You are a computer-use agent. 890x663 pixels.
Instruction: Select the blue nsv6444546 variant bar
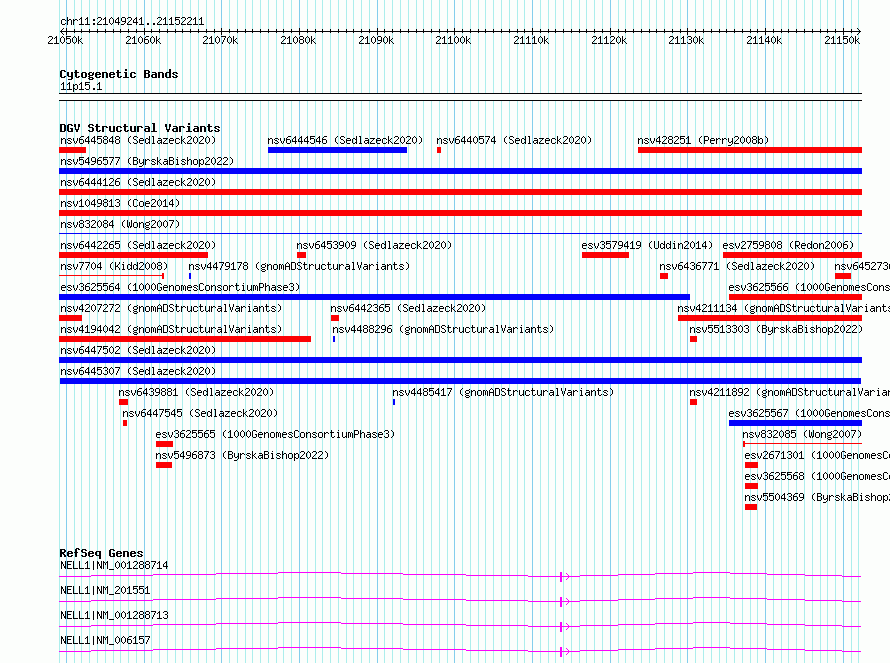coord(337,150)
